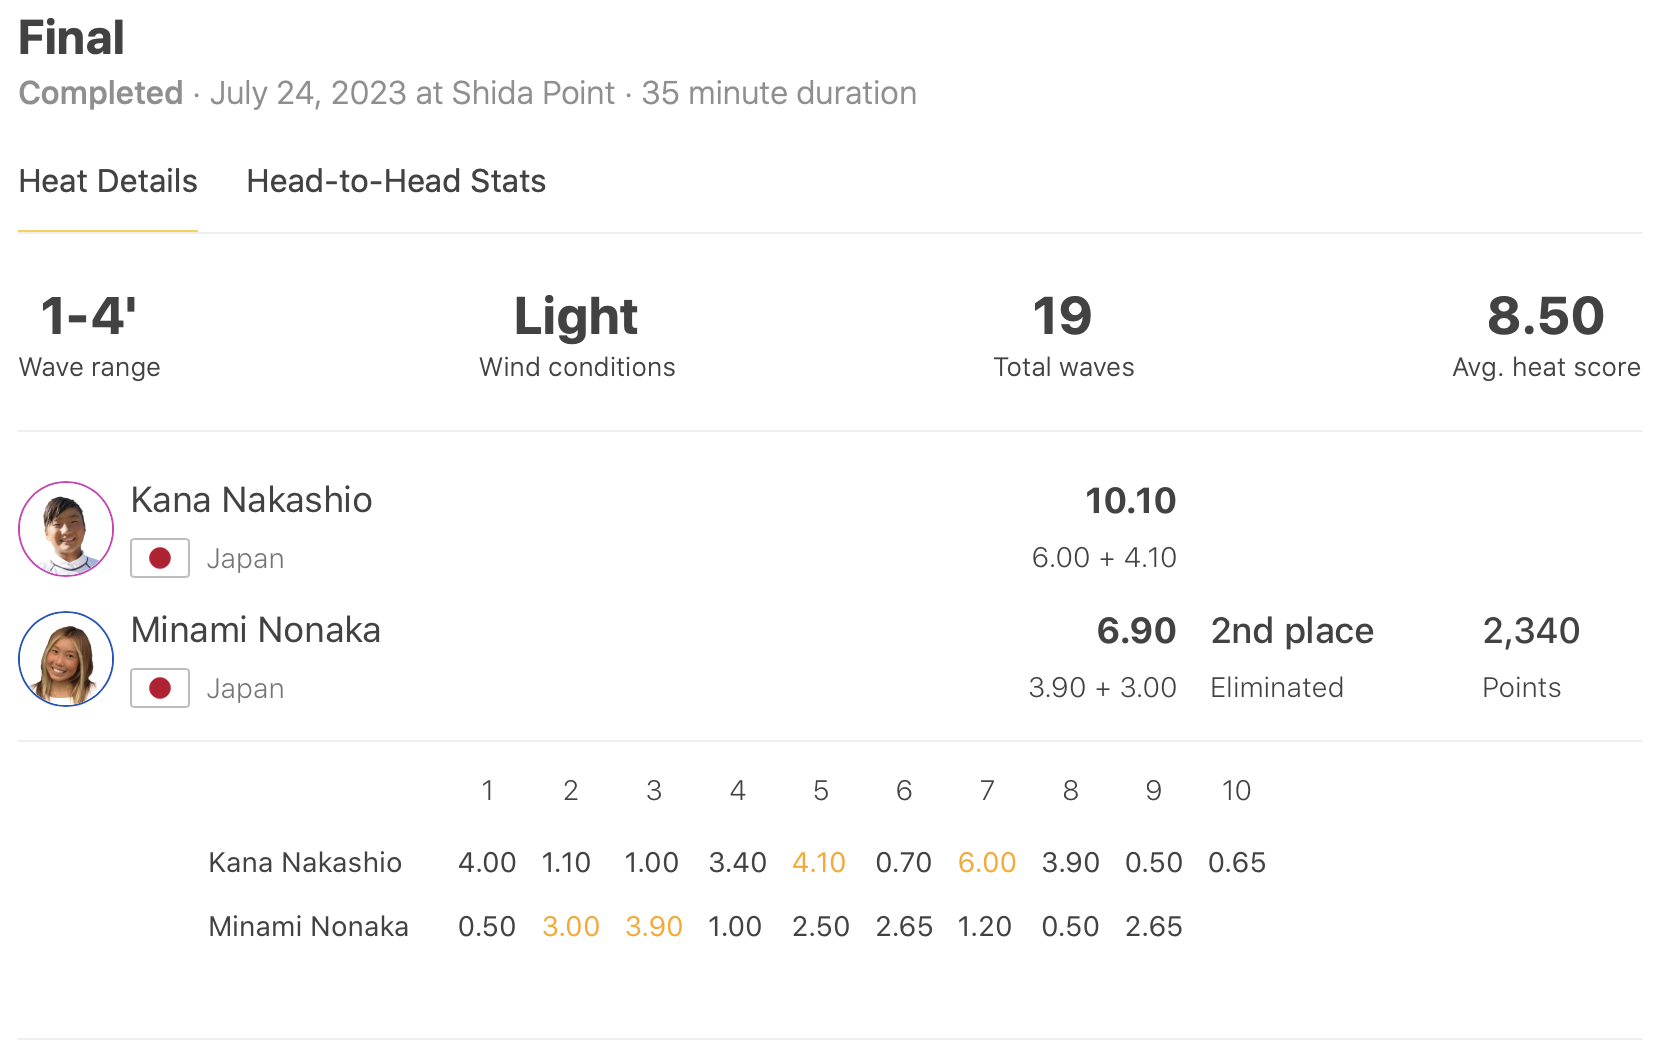This screenshot has height=1064, width=1670.
Task: Click wave column number 10 header
Action: pos(1236,791)
